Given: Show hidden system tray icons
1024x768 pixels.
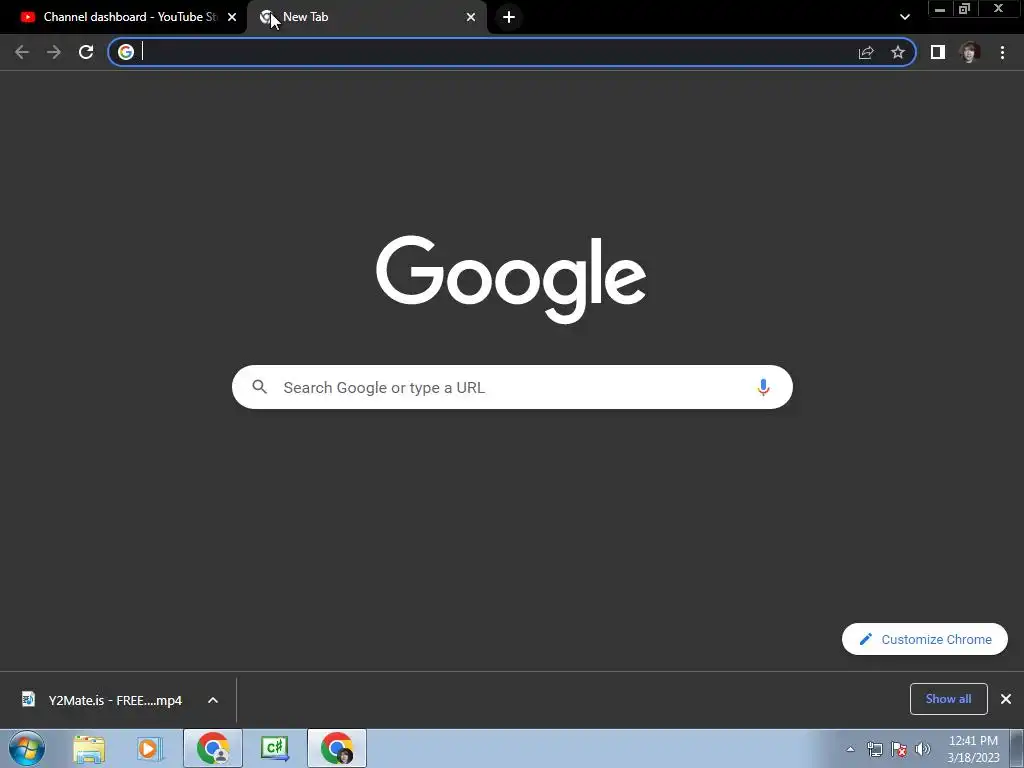Looking at the screenshot, I should pyautogui.click(x=850, y=749).
